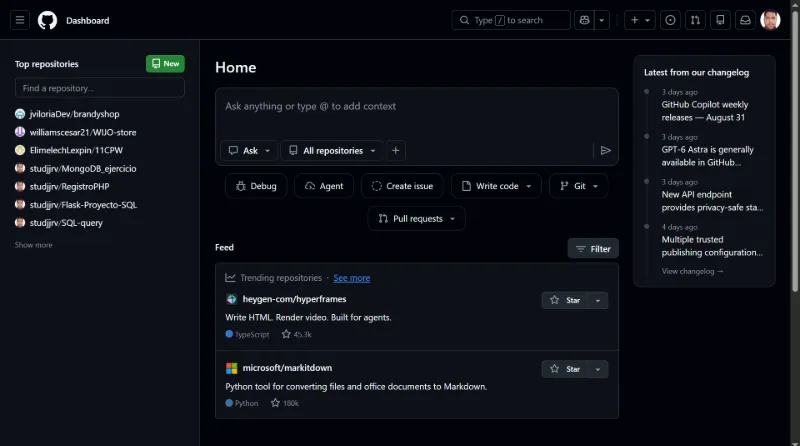Open the Write code dropdown

[496, 186]
